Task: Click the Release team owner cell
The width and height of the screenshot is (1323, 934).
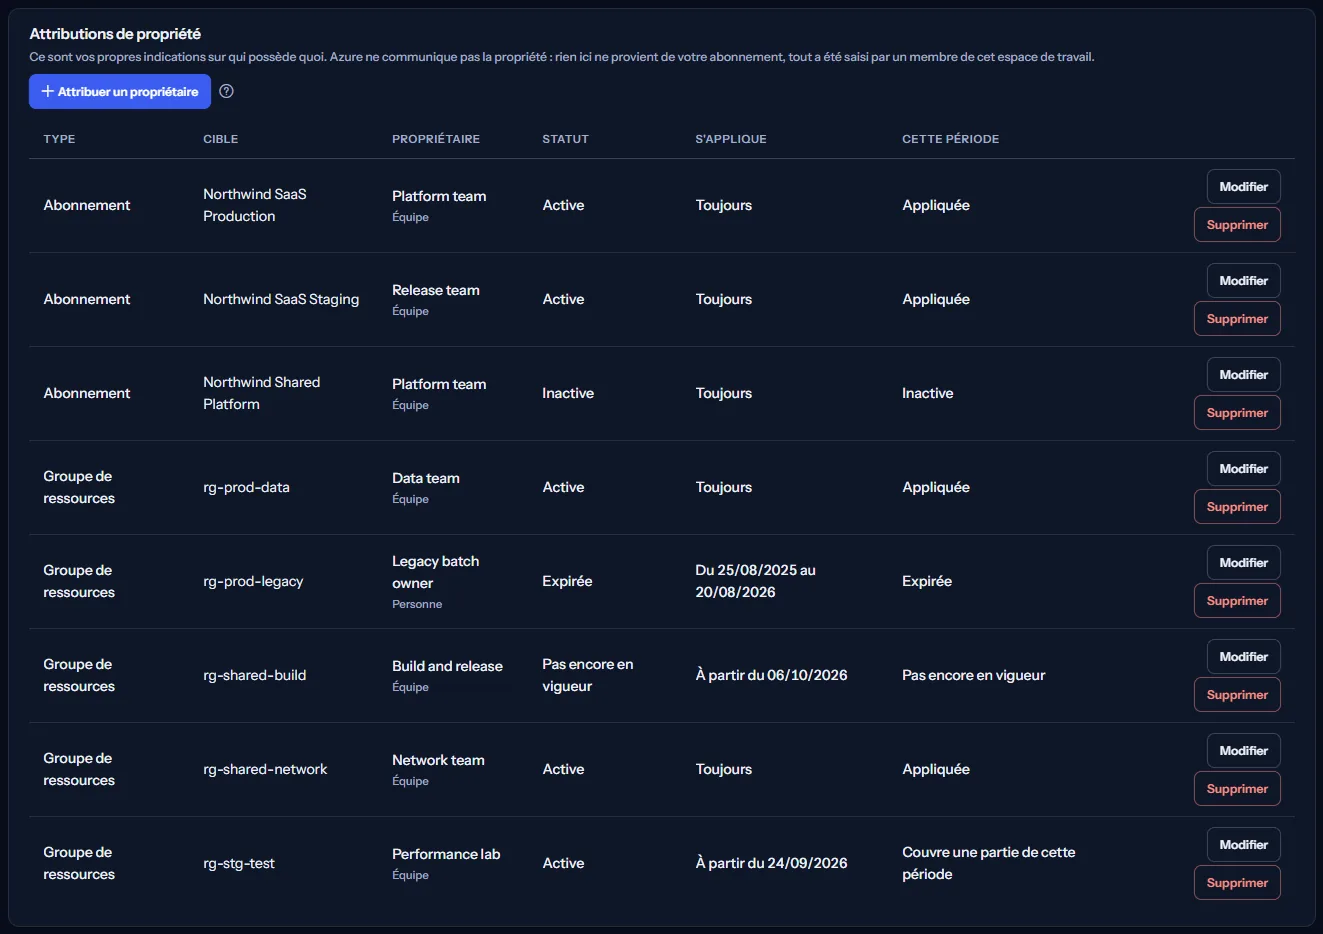Action: pyautogui.click(x=436, y=299)
